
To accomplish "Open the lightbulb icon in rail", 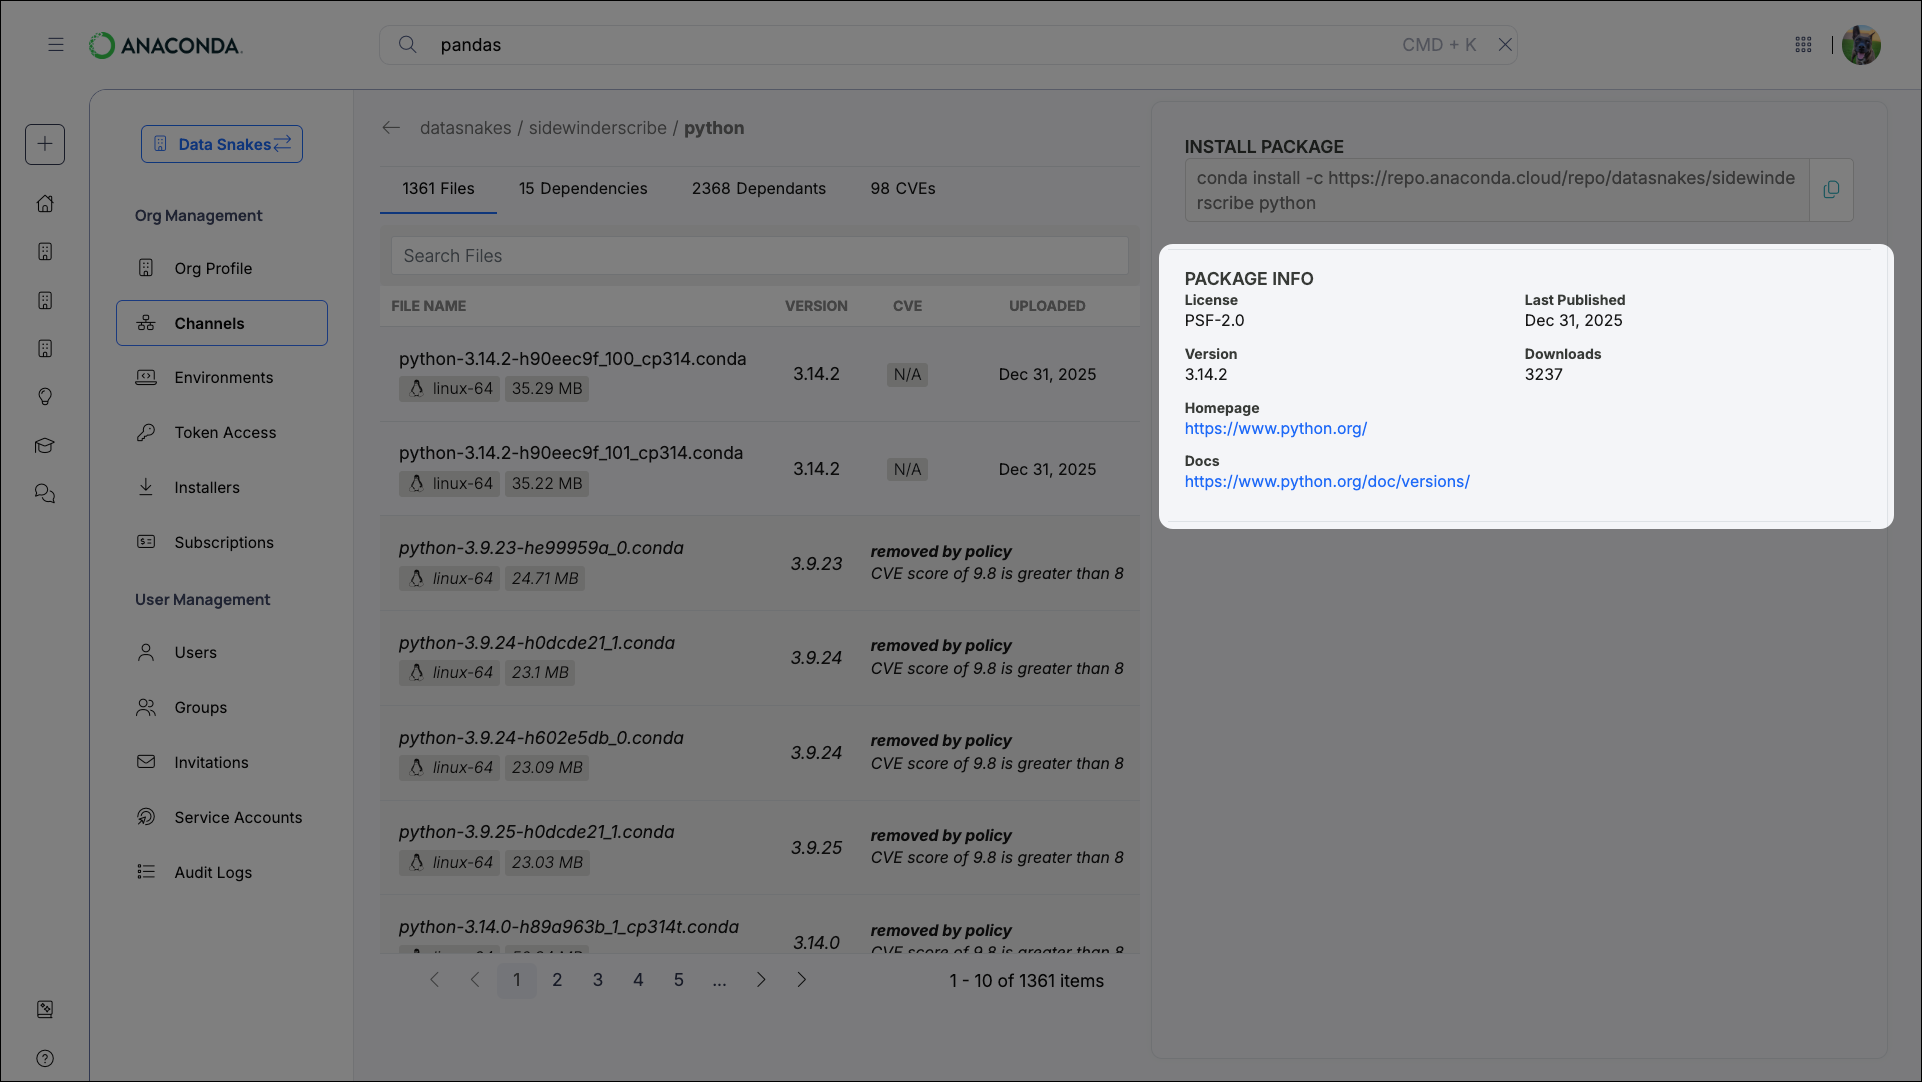I will pyautogui.click(x=45, y=397).
